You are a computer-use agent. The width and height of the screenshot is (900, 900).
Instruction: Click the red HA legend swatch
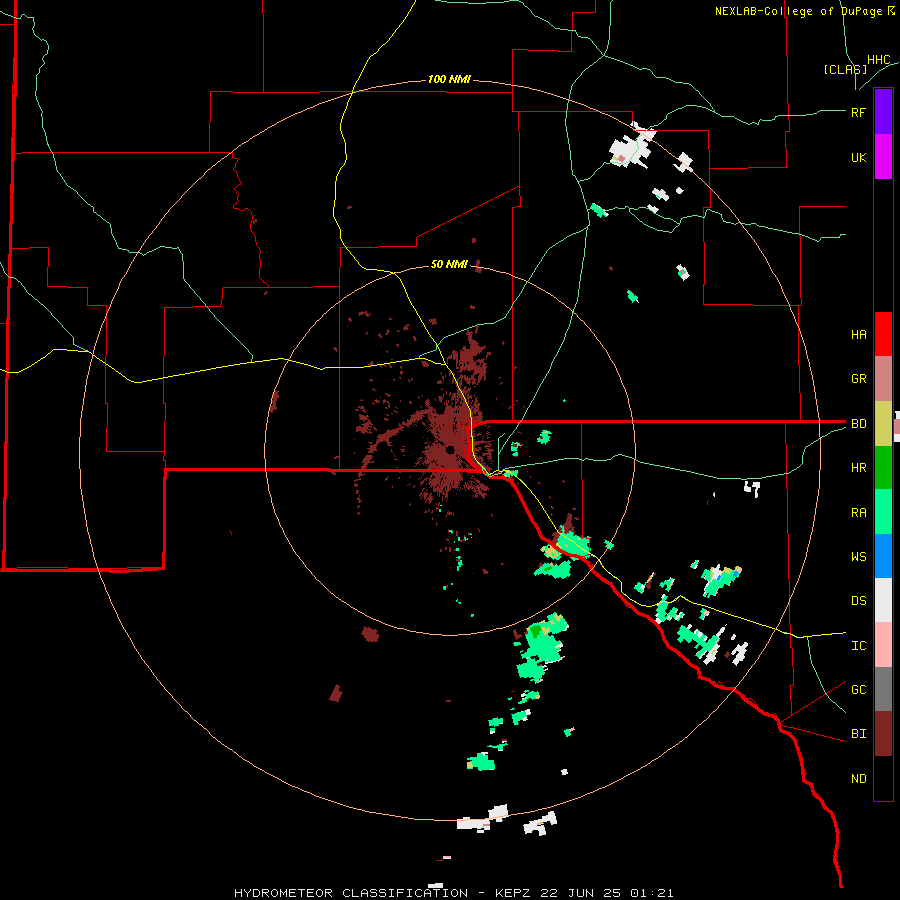[x=883, y=334]
